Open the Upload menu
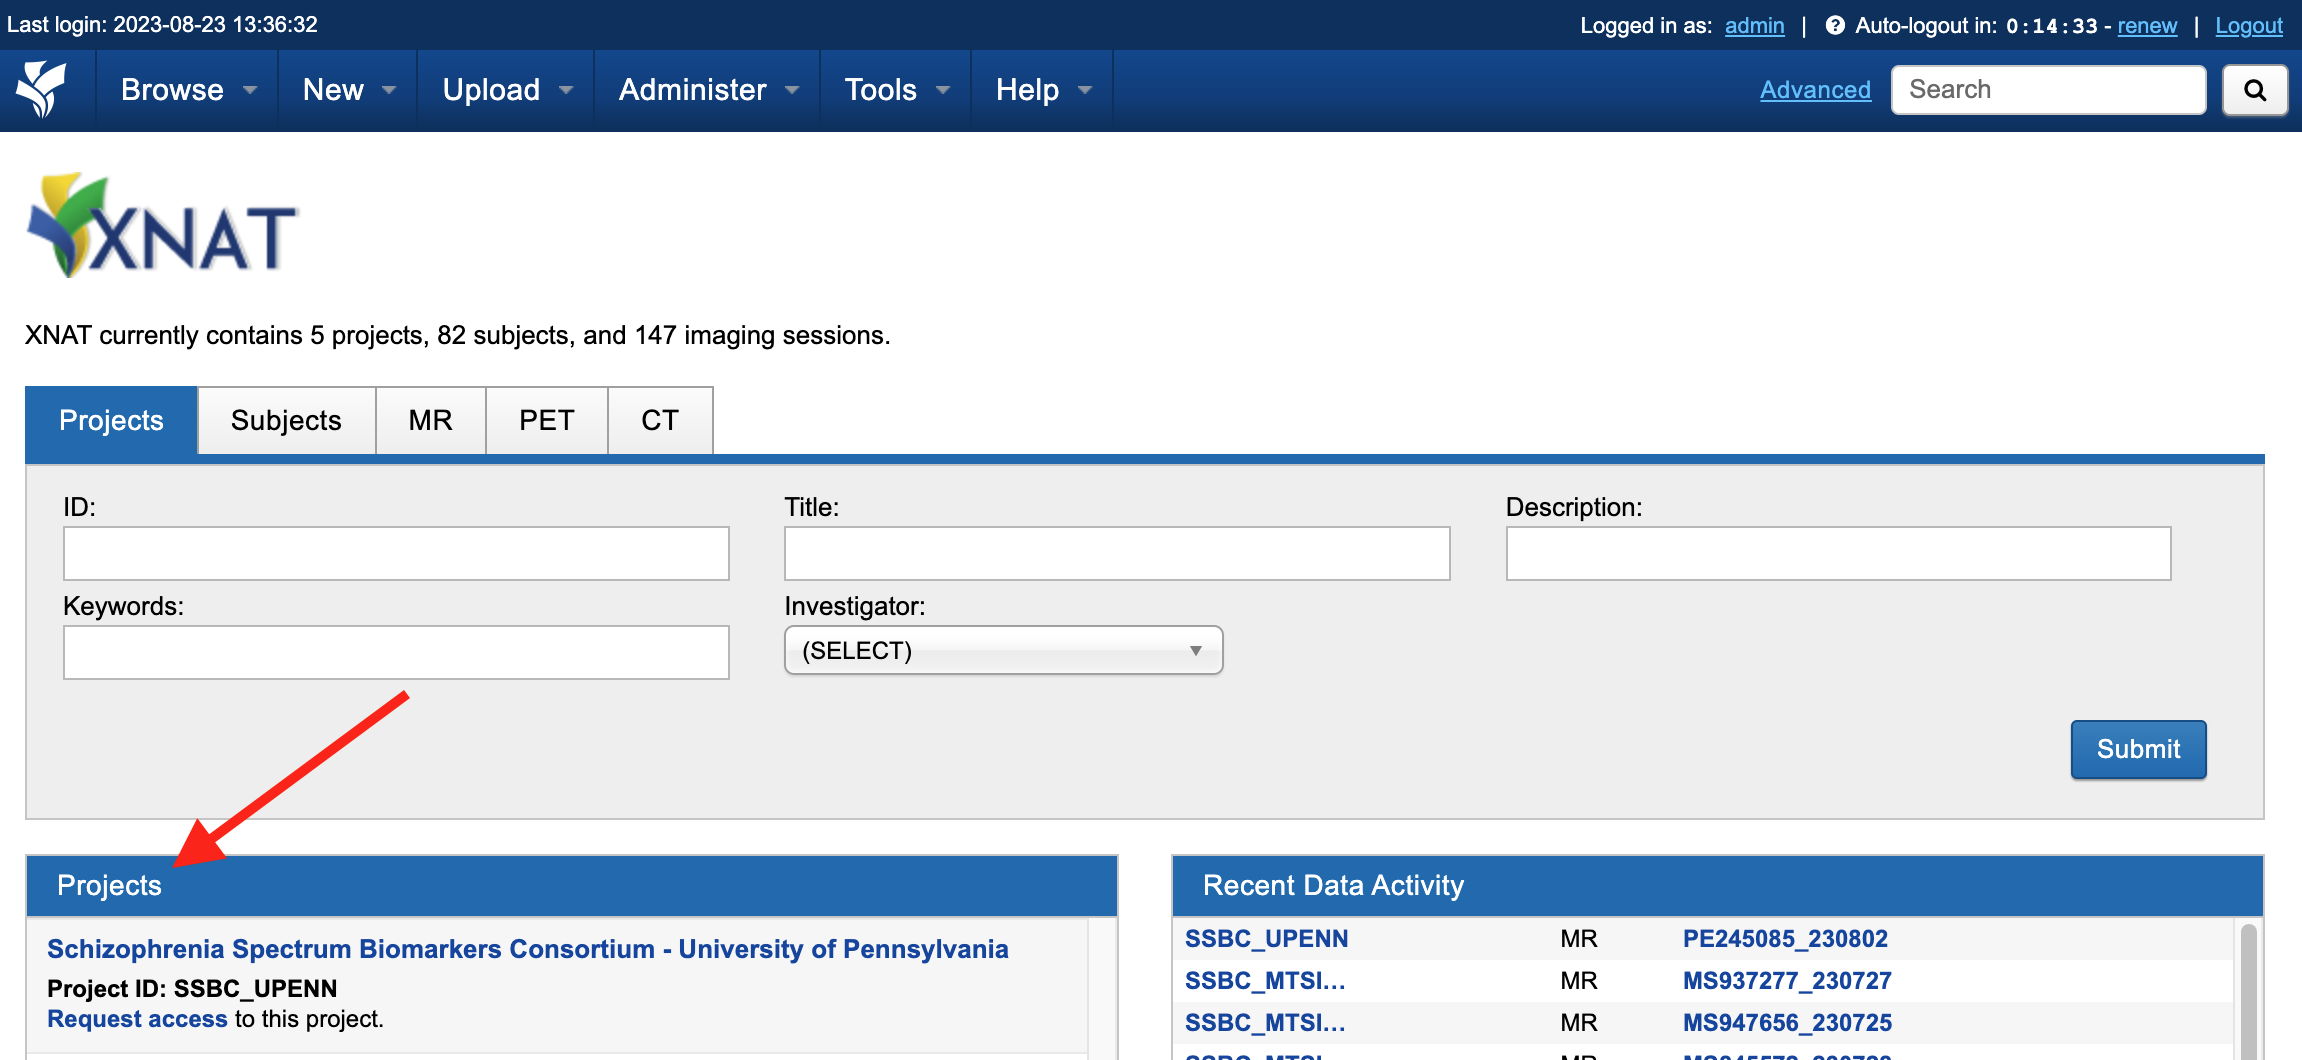 click(506, 90)
